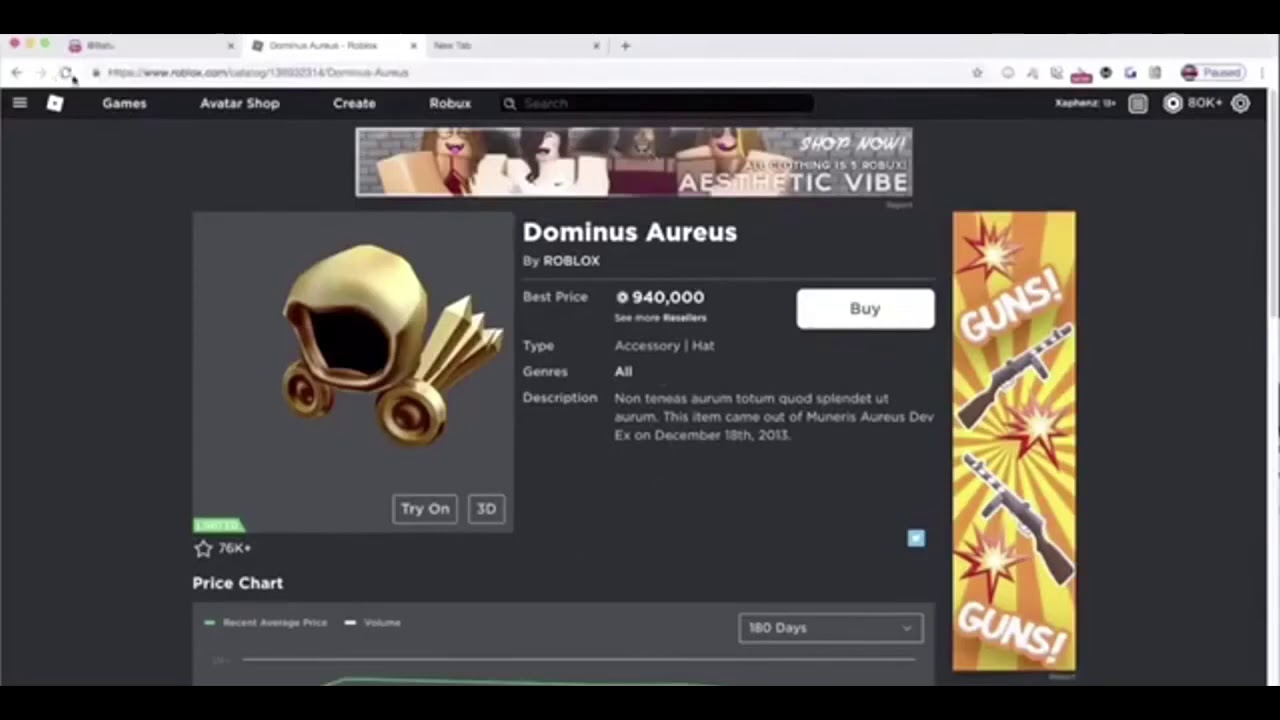1280x720 pixels.
Task: Click the blue-white square extension icon
Action: pos(1130,73)
